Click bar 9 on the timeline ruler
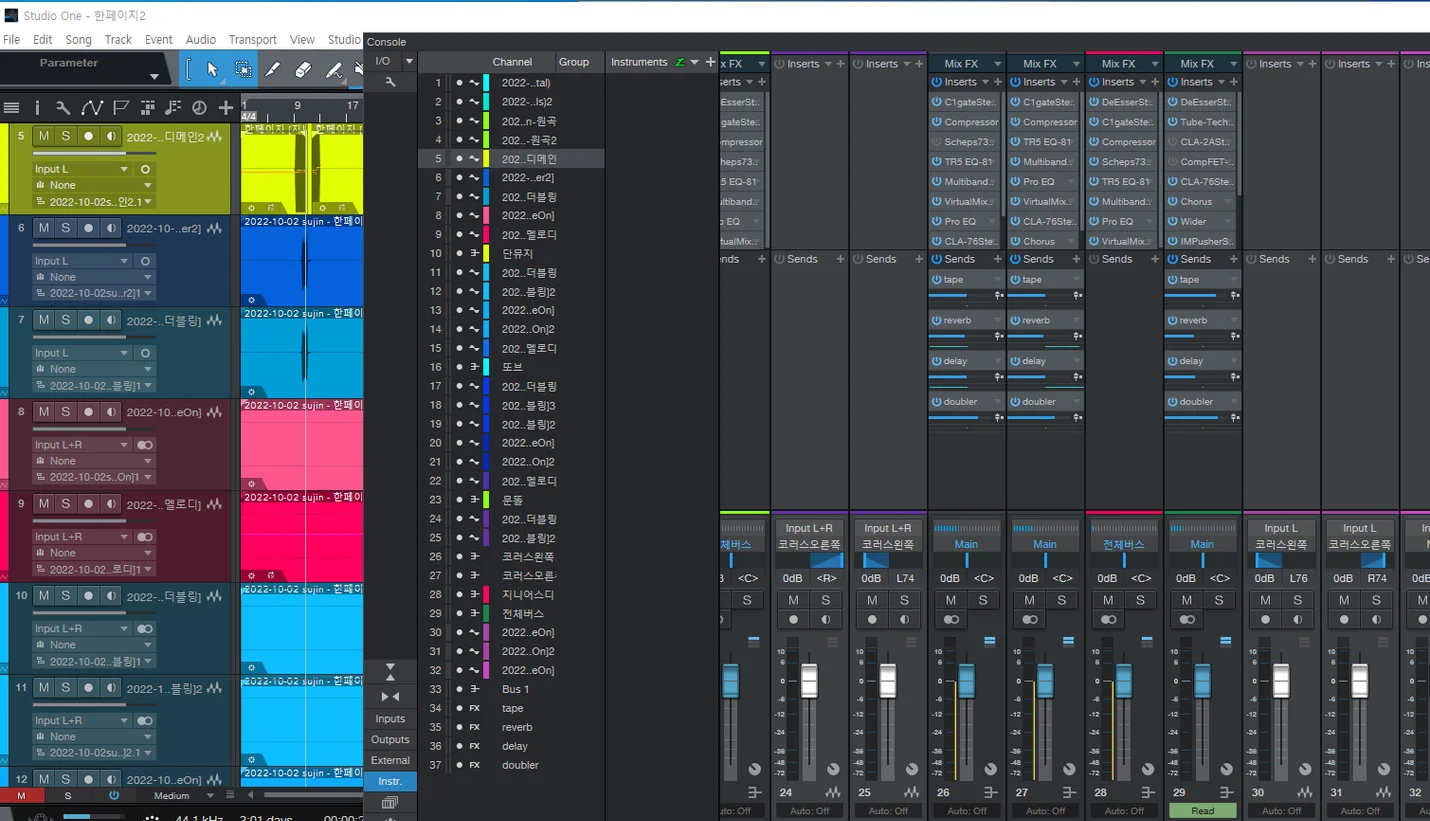 [x=297, y=105]
